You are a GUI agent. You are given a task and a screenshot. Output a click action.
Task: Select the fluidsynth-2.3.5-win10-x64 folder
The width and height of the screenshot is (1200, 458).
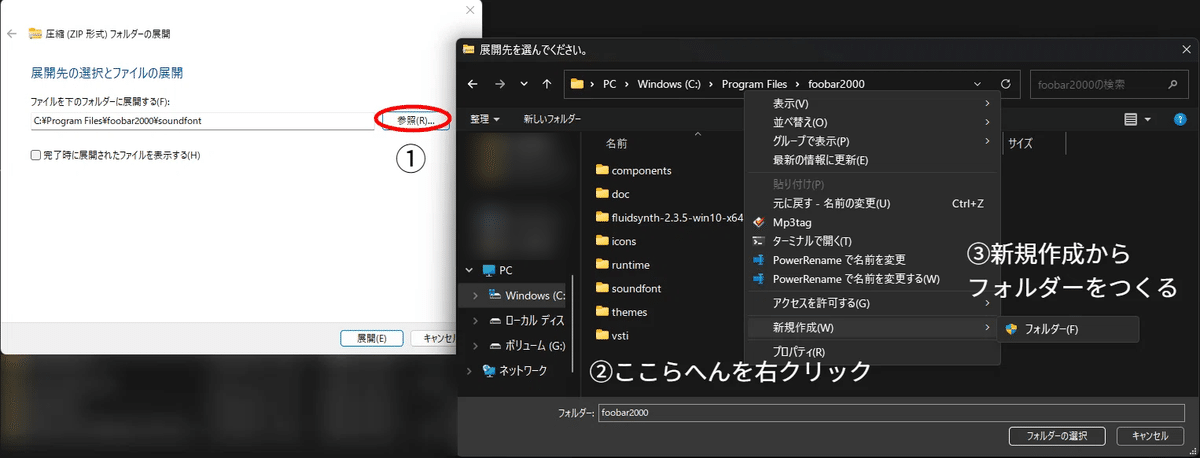point(669,217)
